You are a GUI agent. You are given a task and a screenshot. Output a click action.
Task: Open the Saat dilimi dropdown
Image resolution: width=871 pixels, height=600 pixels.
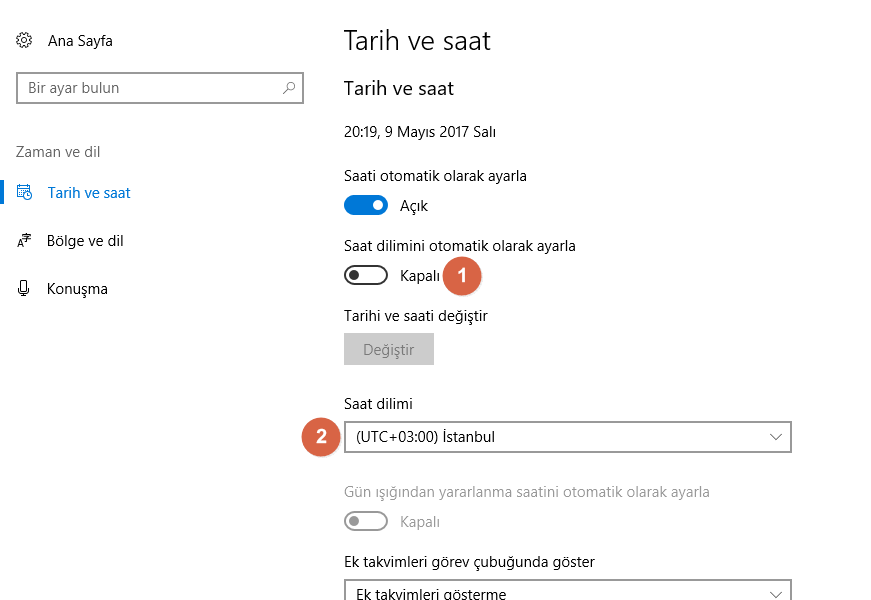567,437
